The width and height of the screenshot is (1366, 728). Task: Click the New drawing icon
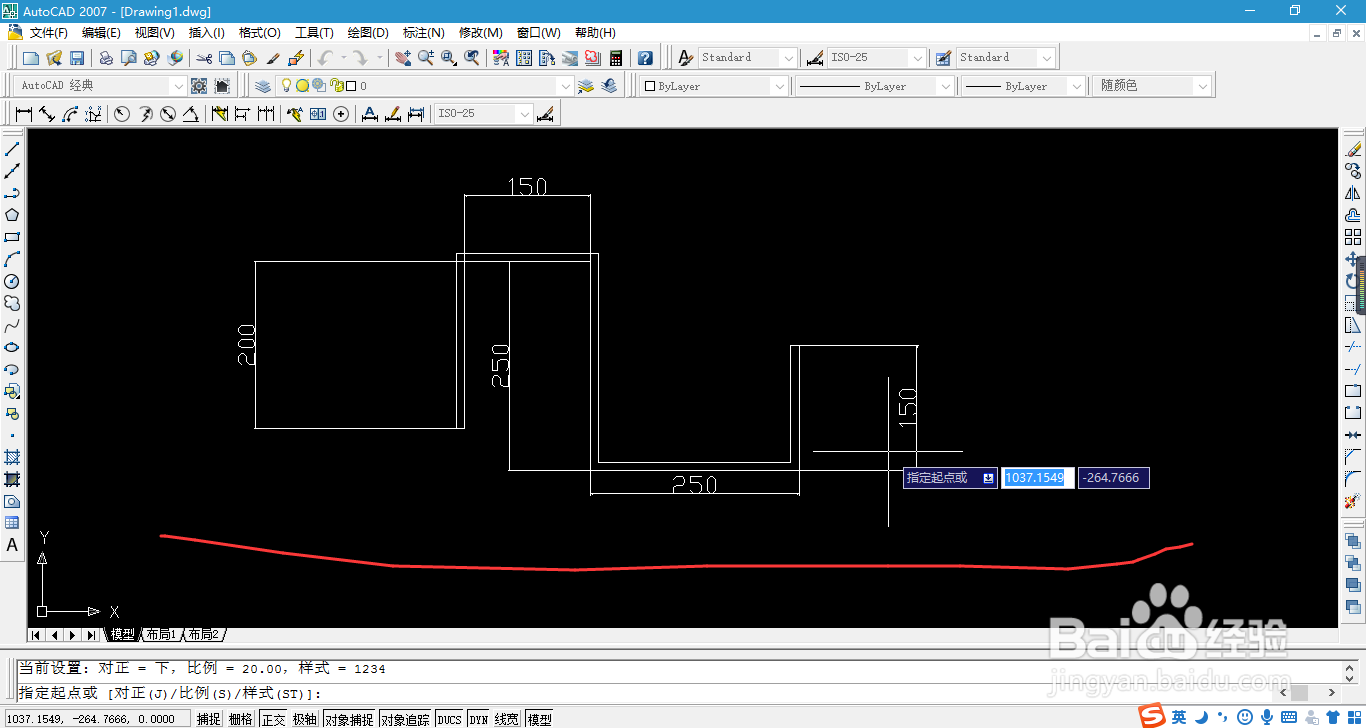click(x=31, y=58)
